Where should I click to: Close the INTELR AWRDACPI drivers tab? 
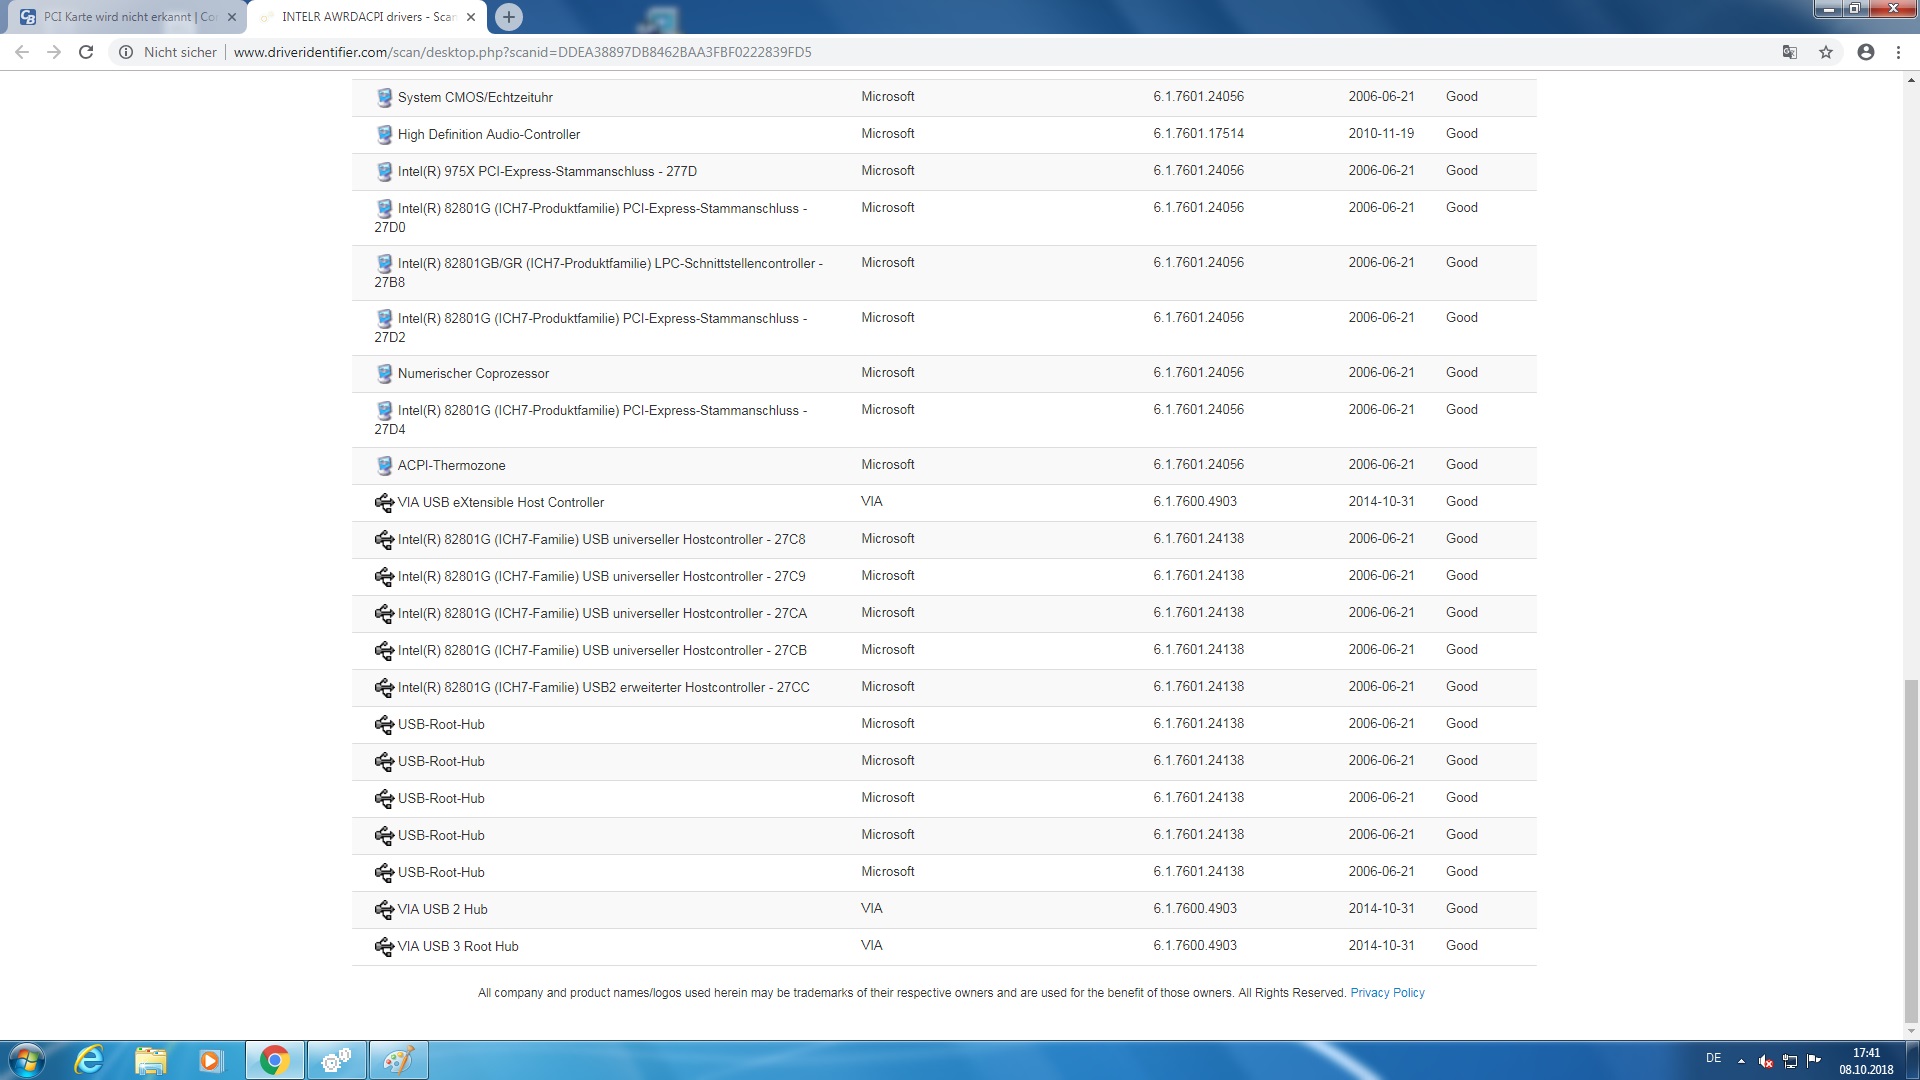(472, 17)
